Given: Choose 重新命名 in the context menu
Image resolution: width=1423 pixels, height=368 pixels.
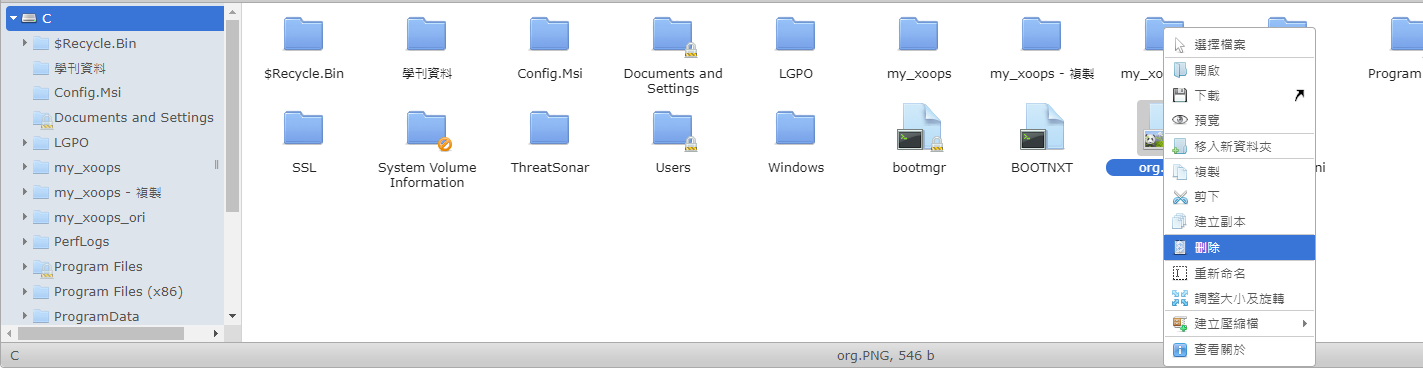Looking at the screenshot, I should (x=1239, y=273).
